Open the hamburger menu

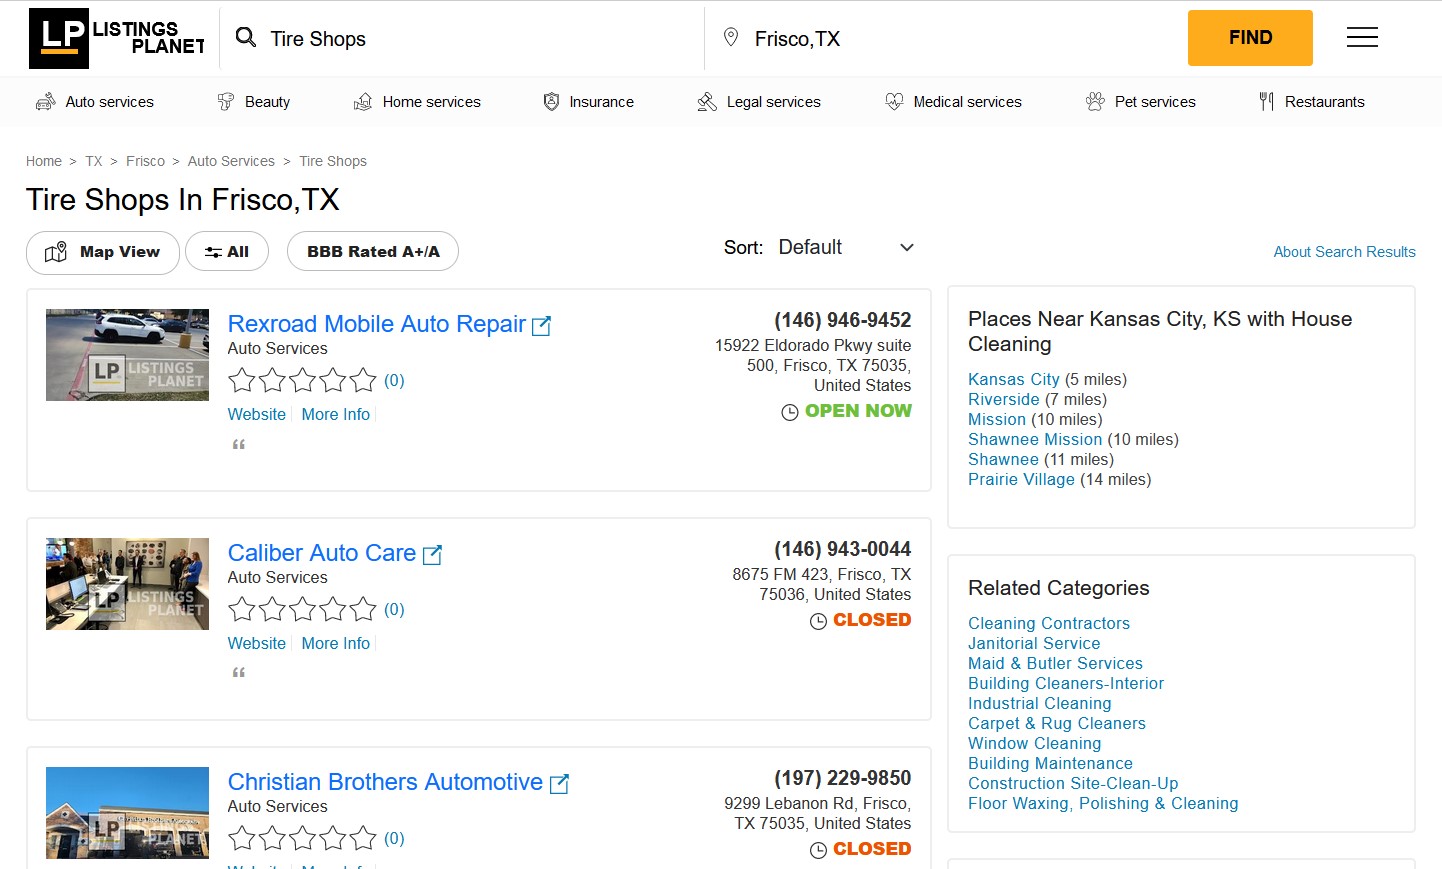click(1361, 38)
